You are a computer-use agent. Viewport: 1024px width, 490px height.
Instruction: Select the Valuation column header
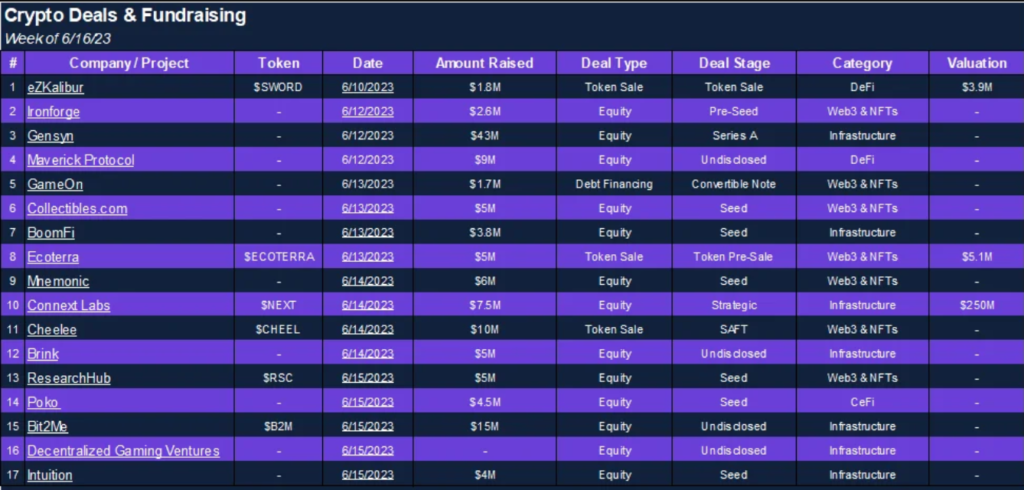pyautogui.click(x=977, y=63)
